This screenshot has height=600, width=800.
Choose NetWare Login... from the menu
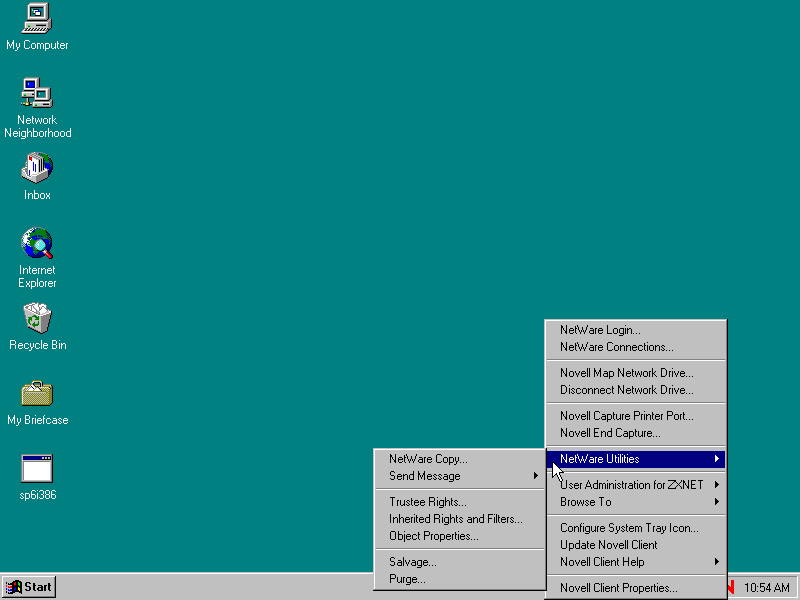(636, 330)
